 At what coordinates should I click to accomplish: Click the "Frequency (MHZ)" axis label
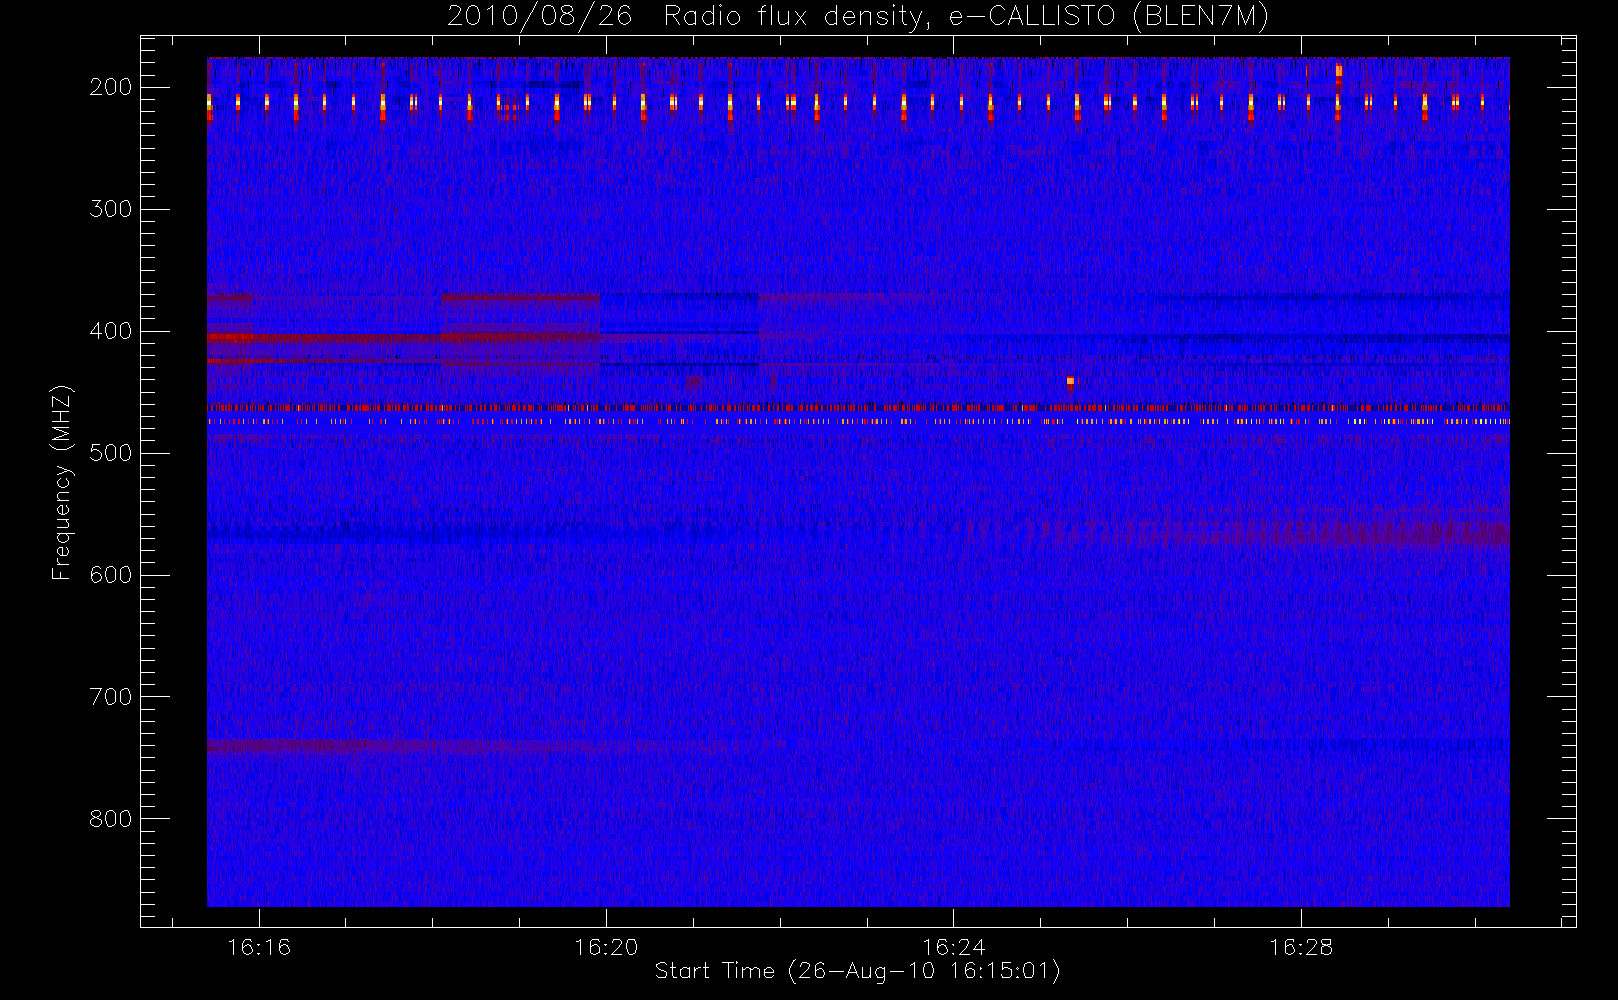click(x=62, y=482)
